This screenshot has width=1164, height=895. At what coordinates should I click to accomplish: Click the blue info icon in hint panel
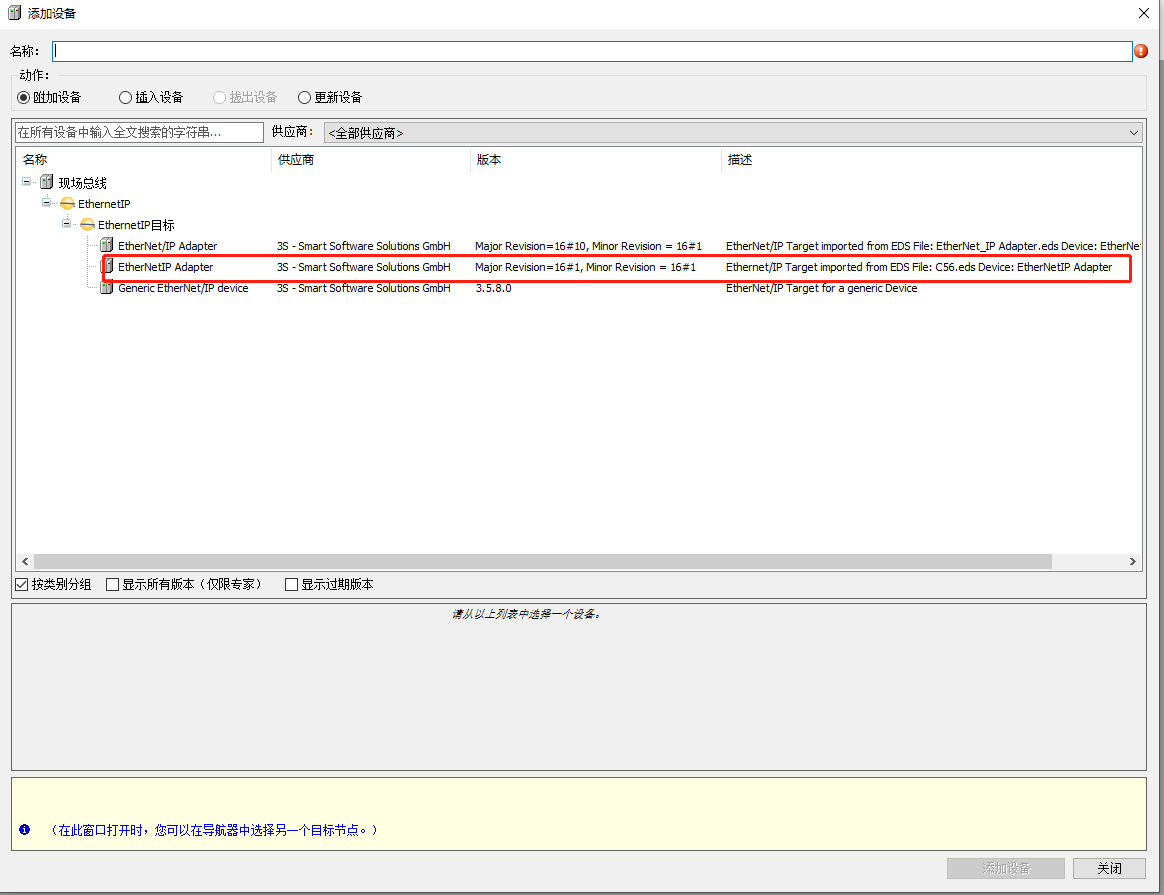[x=24, y=830]
